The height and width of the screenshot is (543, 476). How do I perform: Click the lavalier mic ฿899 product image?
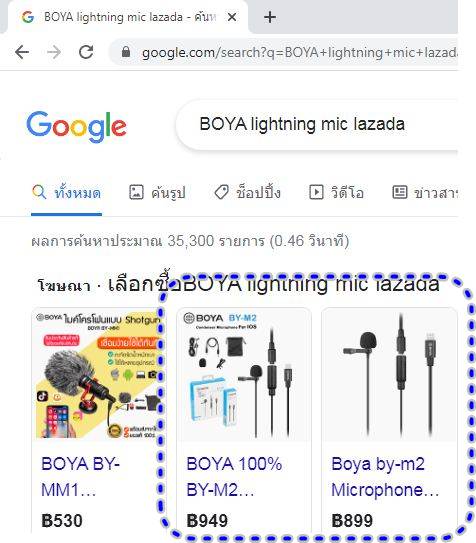click(389, 375)
